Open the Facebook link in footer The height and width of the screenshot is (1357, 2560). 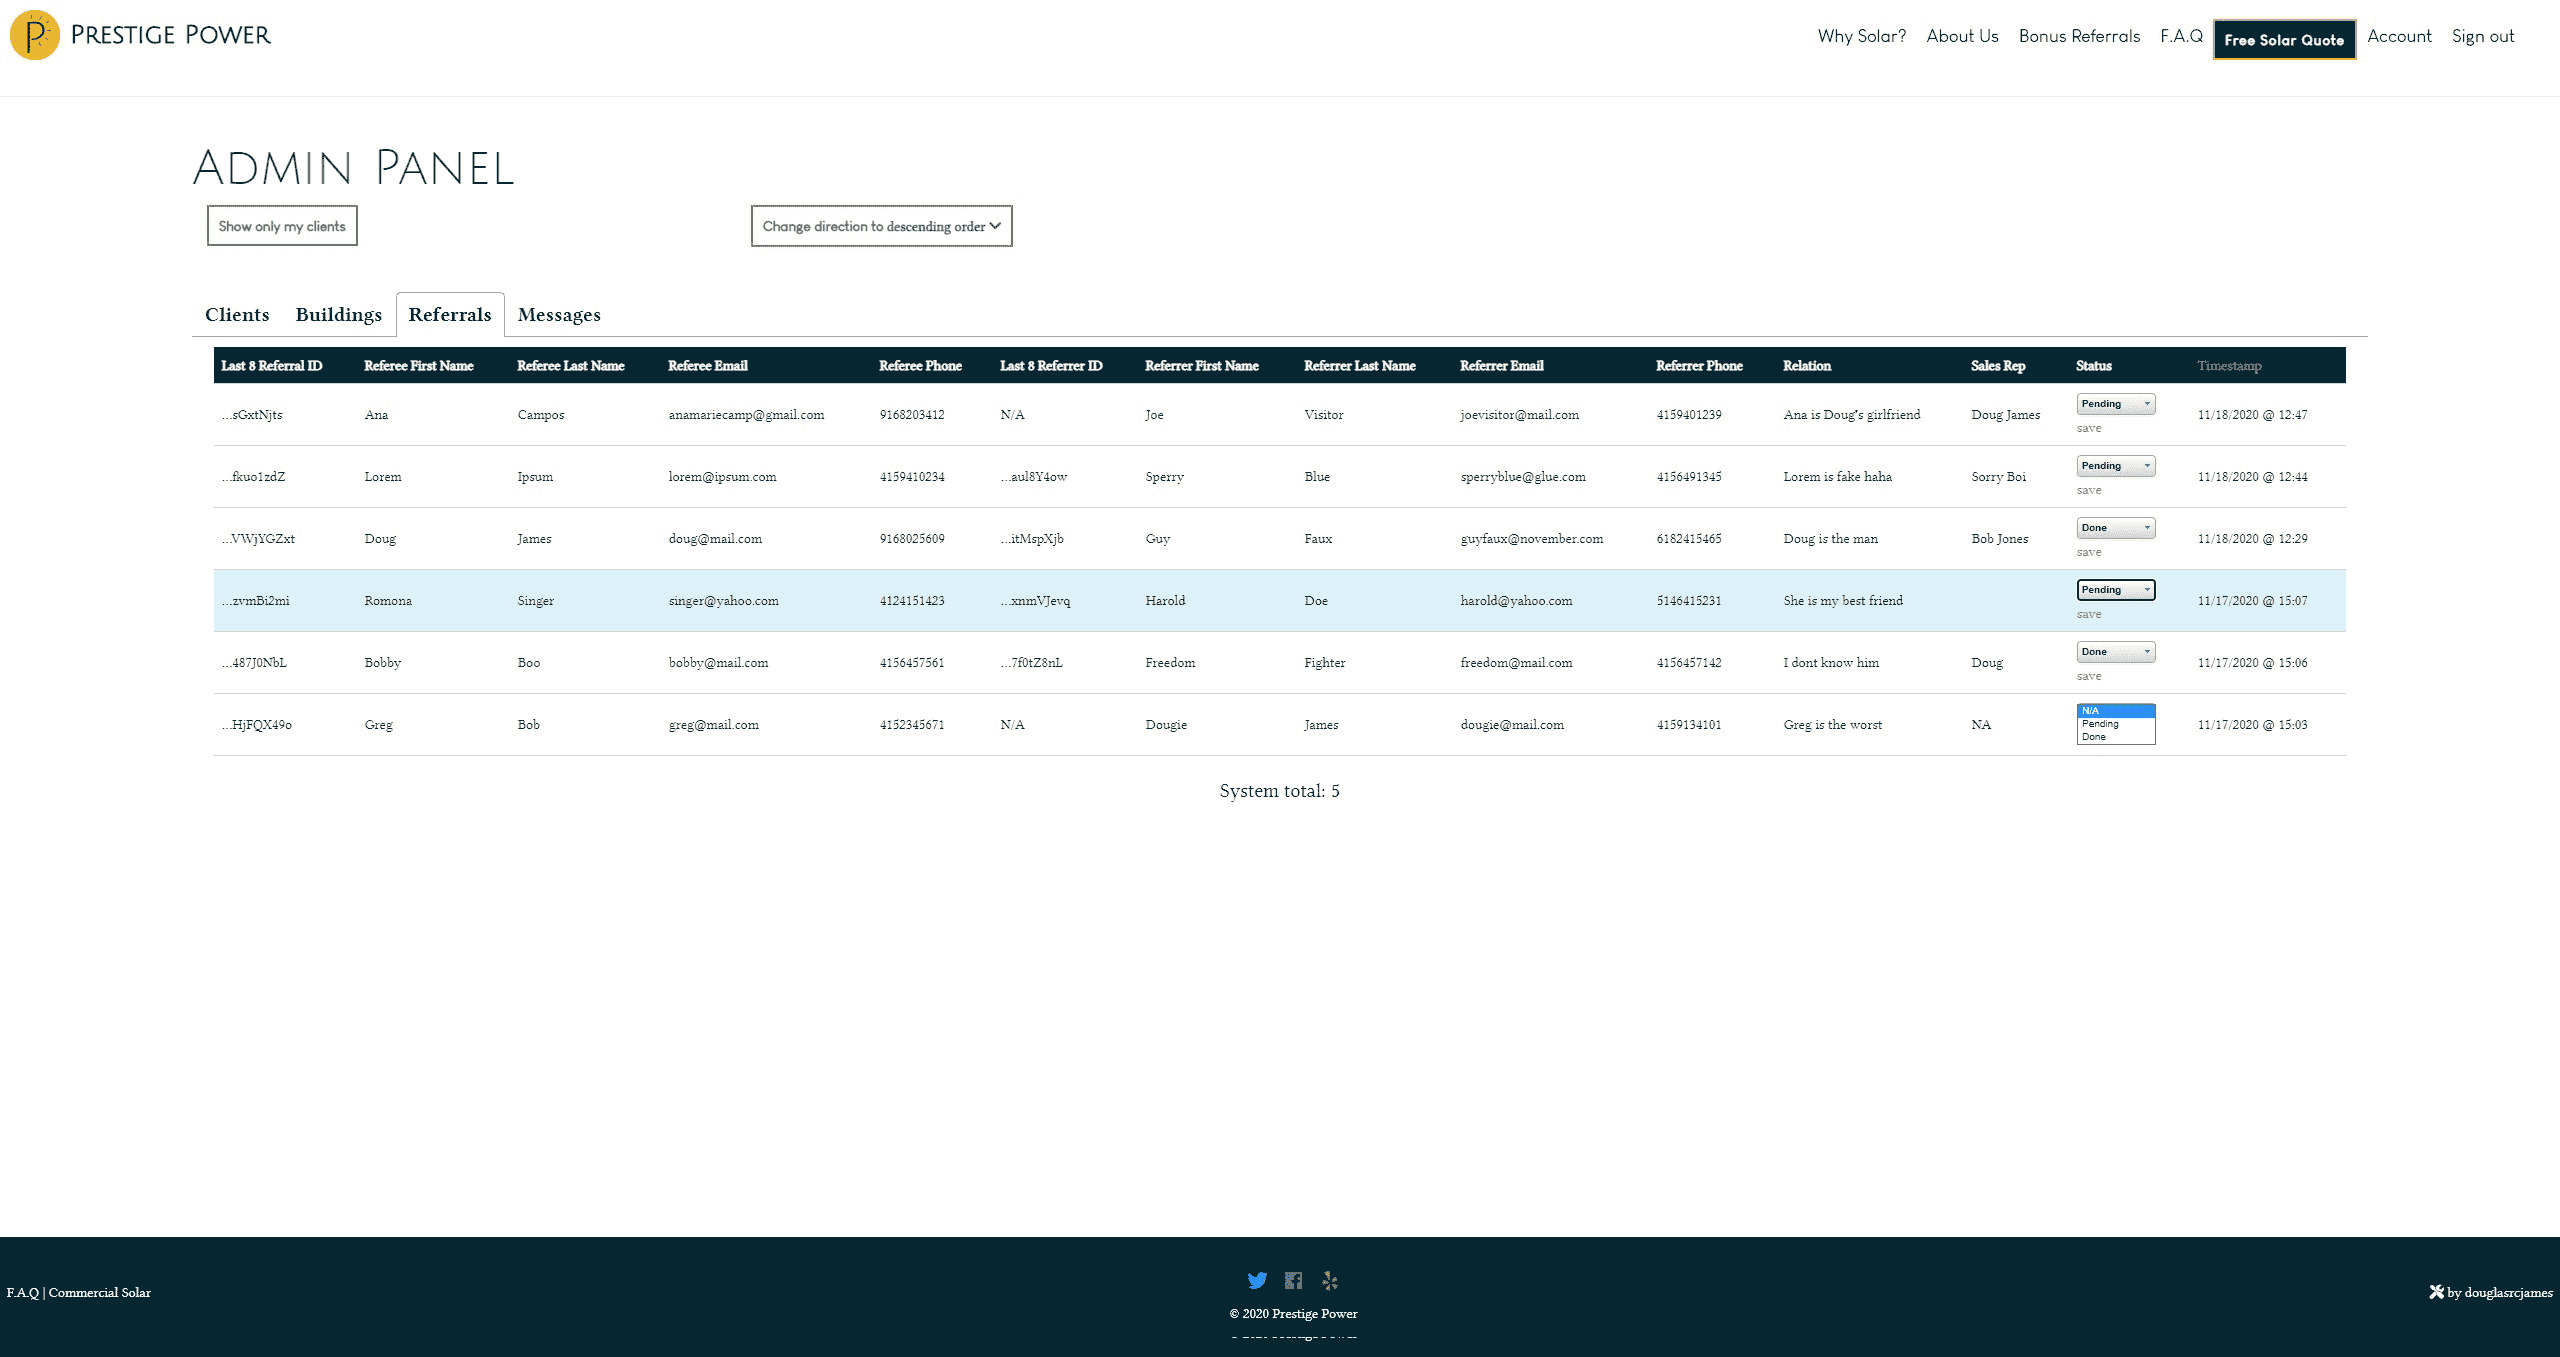(1293, 1280)
